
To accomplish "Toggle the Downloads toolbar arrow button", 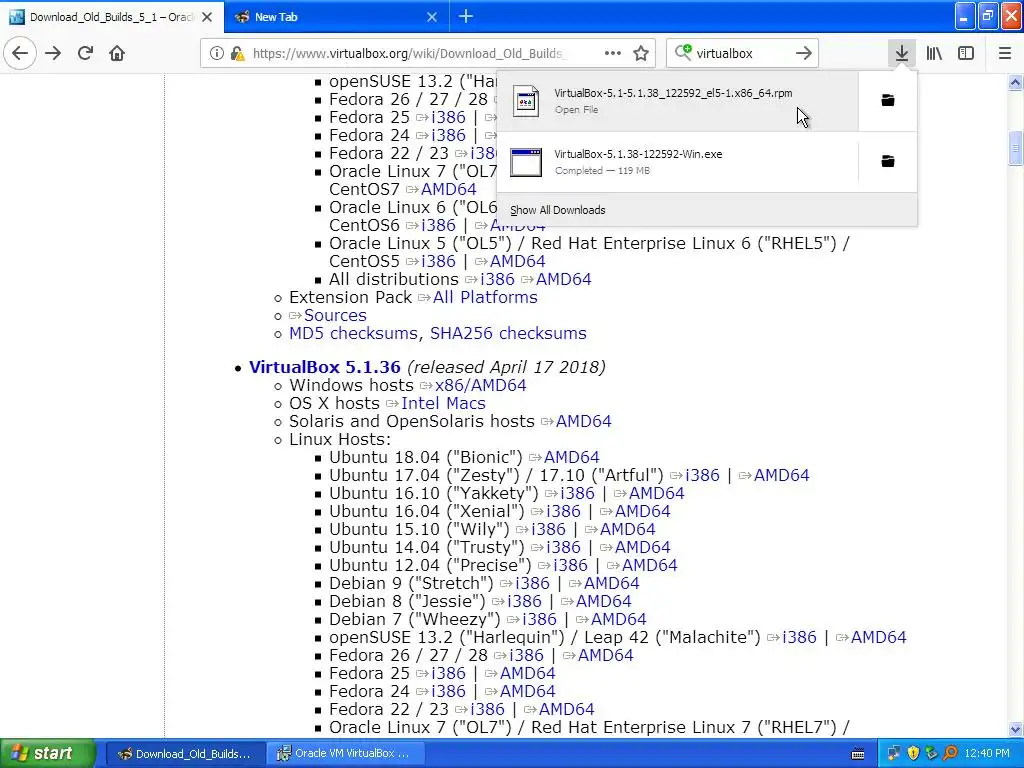I will tap(902, 53).
